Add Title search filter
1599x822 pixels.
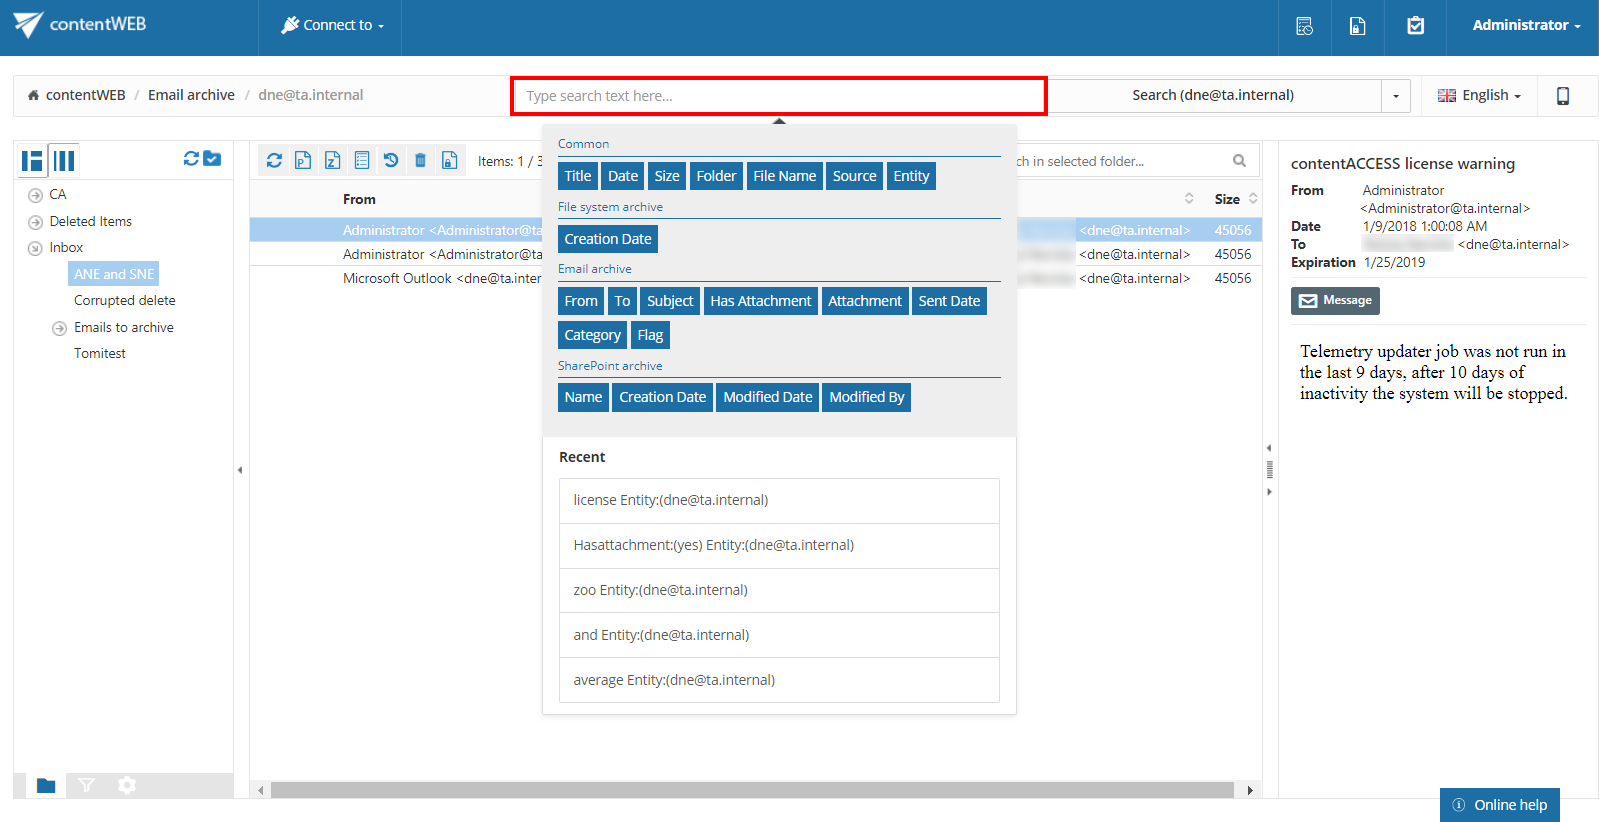tap(577, 176)
